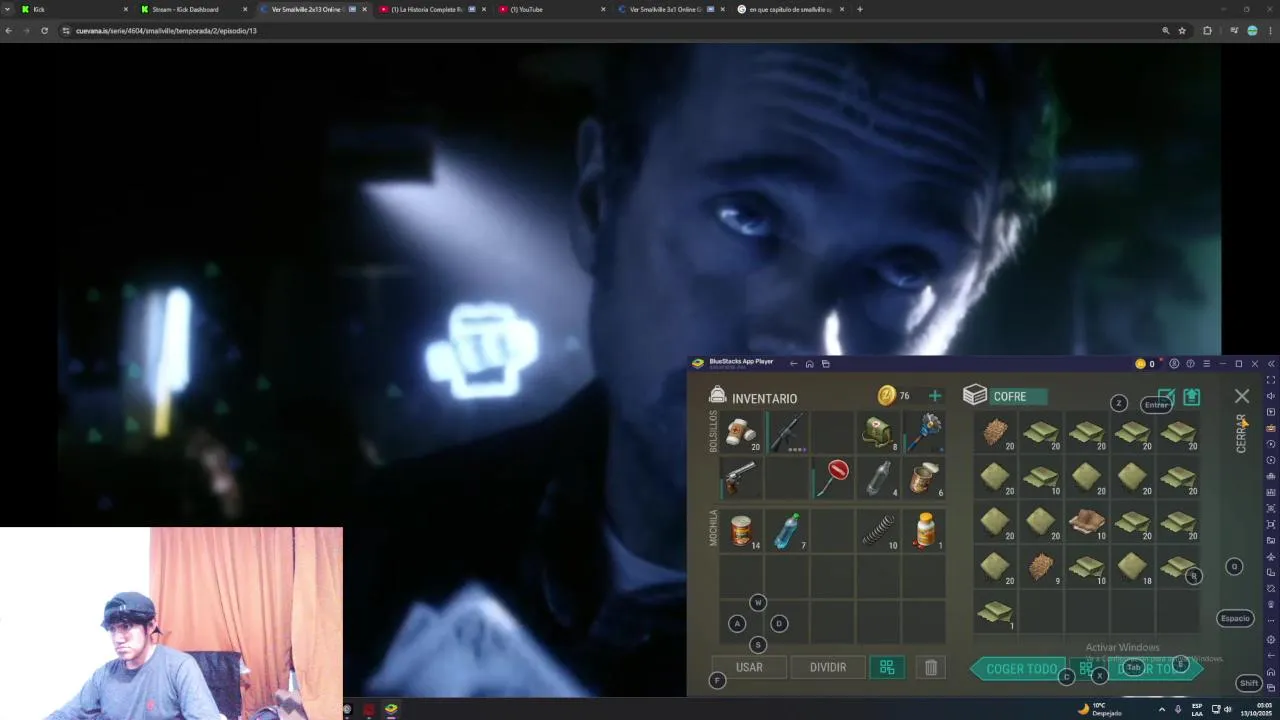Image resolution: width=1280 pixels, height=720 pixels.
Task: Open BlueStacks settings gear in sidebar
Action: click(x=1271, y=639)
